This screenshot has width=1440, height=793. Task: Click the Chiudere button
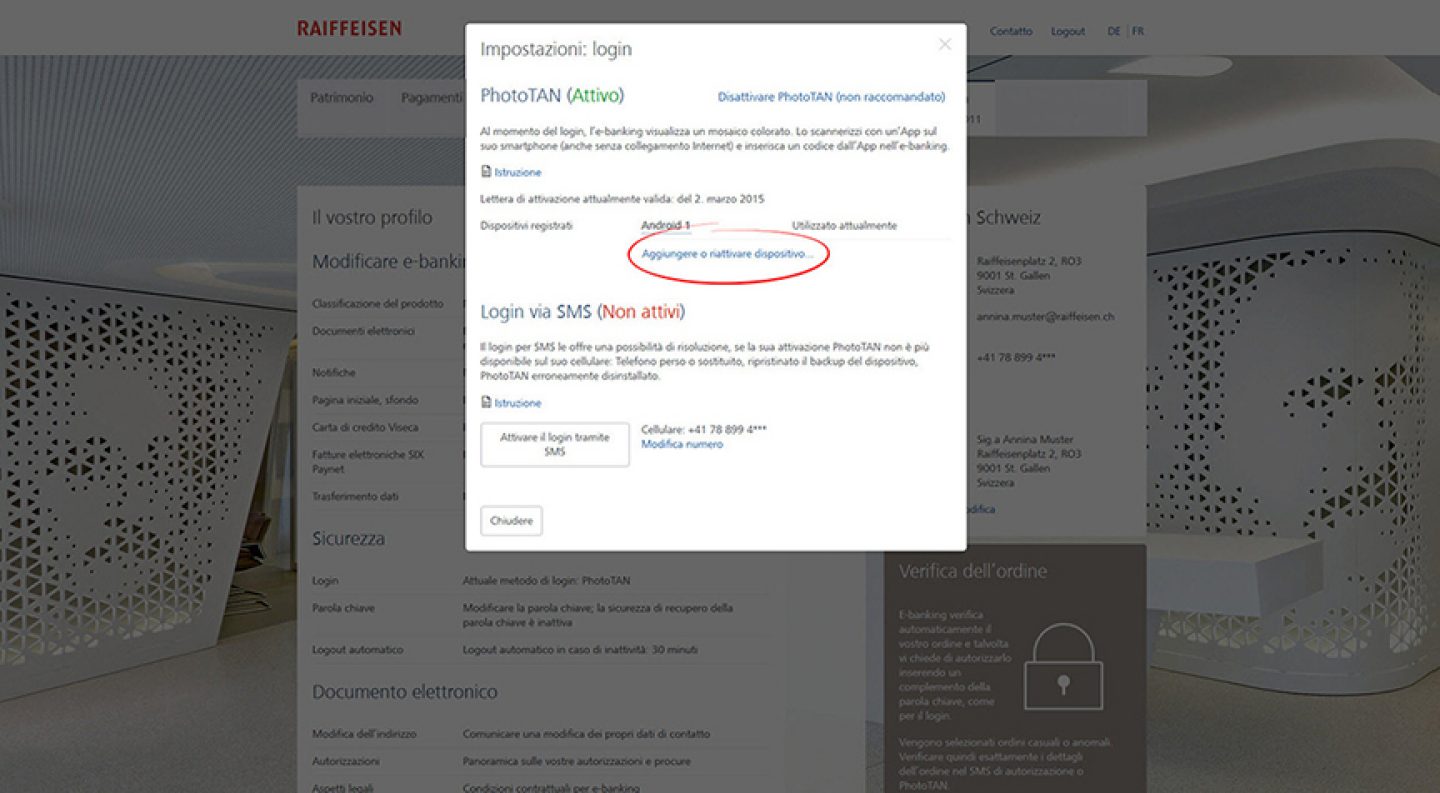point(511,520)
